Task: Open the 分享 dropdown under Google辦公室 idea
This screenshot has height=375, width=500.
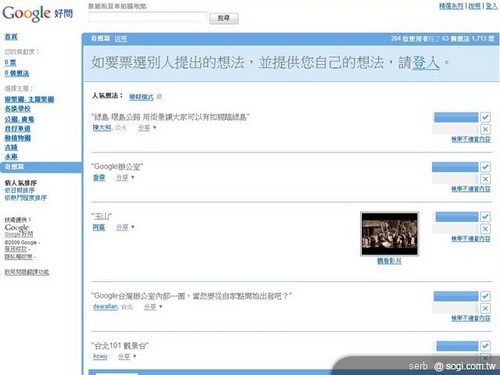Action: click(125, 178)
